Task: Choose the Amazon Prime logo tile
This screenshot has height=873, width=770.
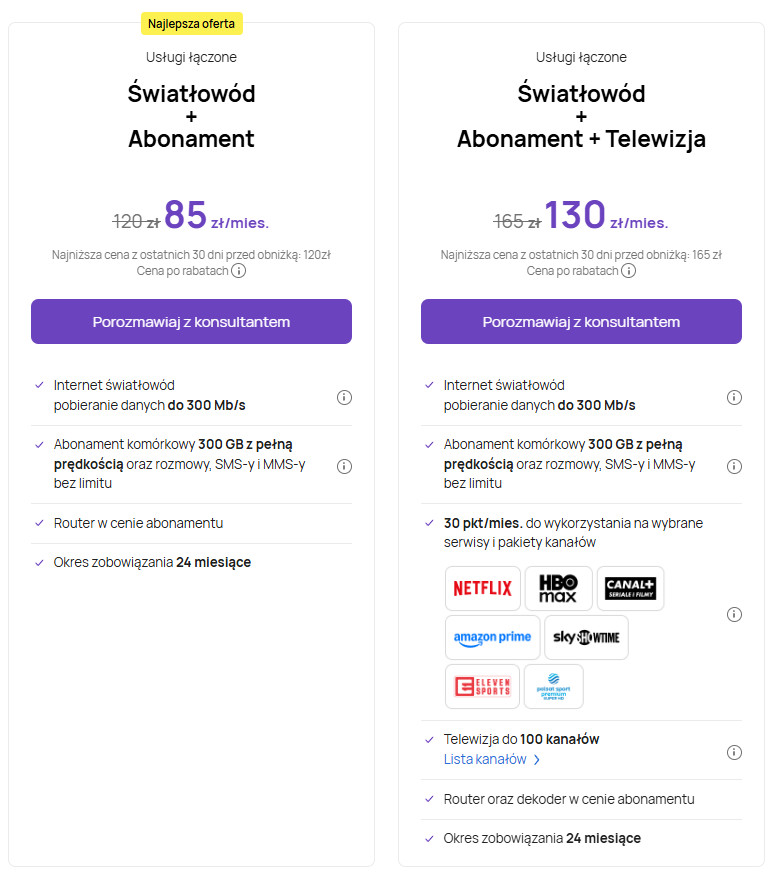Action: (x=492, y=637)
